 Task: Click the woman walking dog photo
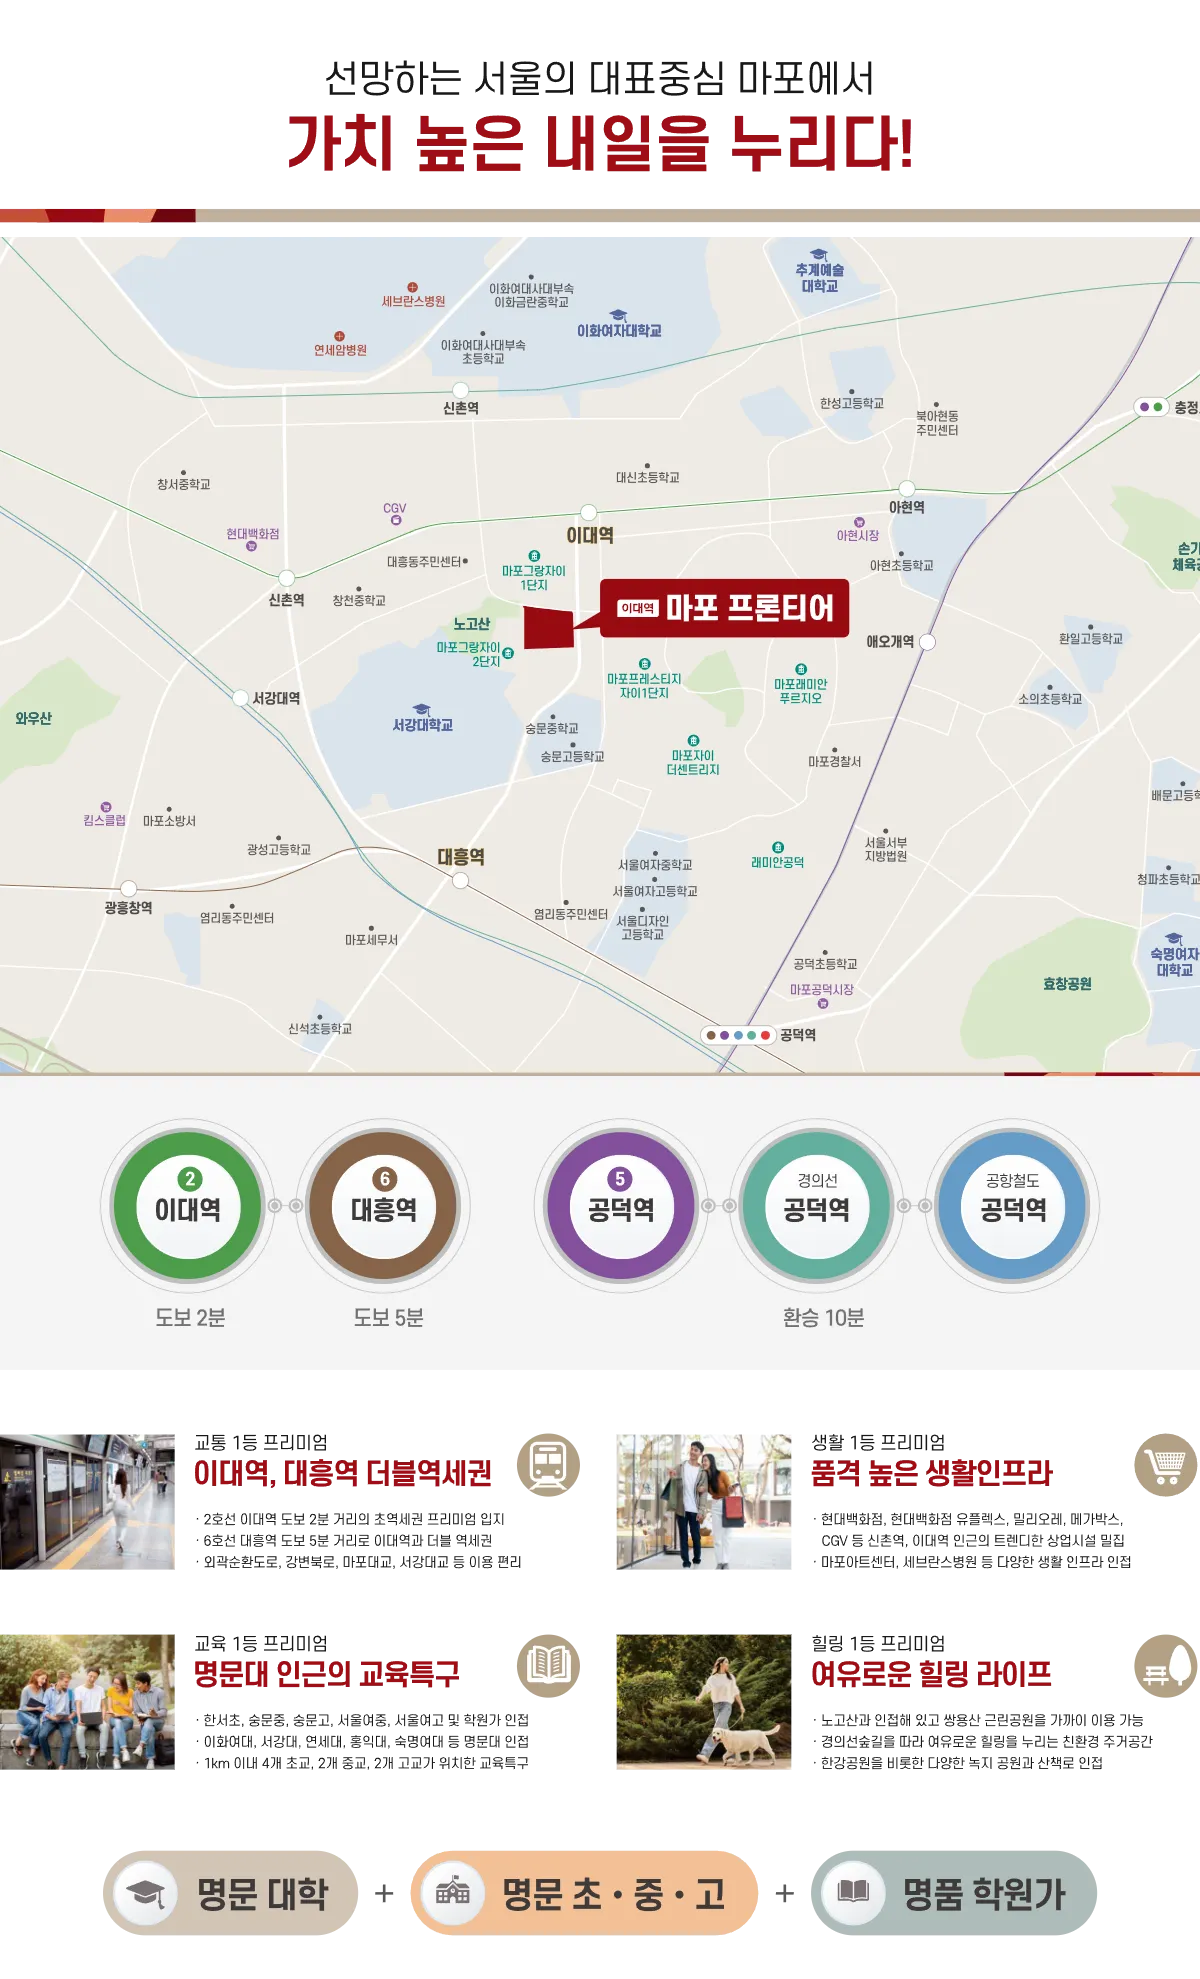click(704, 1702)
